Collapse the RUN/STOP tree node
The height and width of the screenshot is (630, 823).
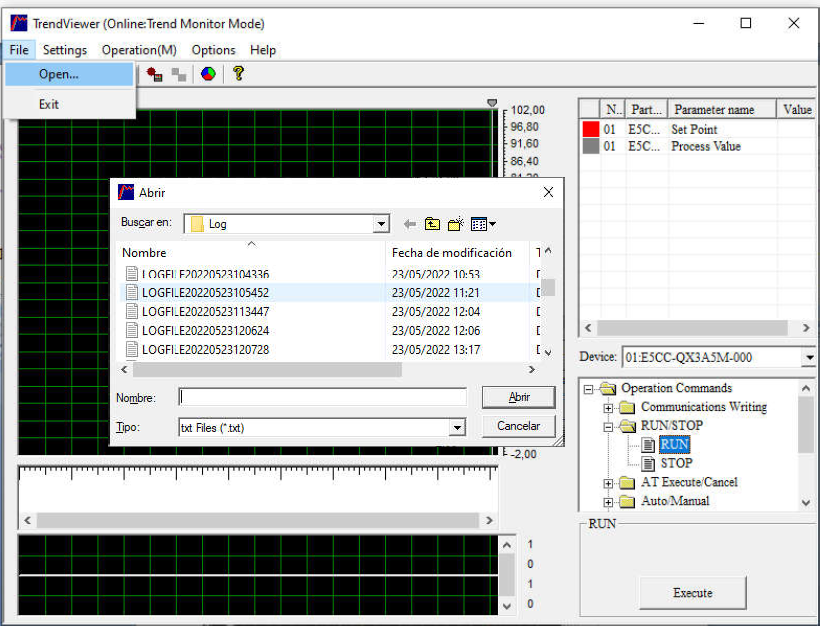tap(608, 427)
